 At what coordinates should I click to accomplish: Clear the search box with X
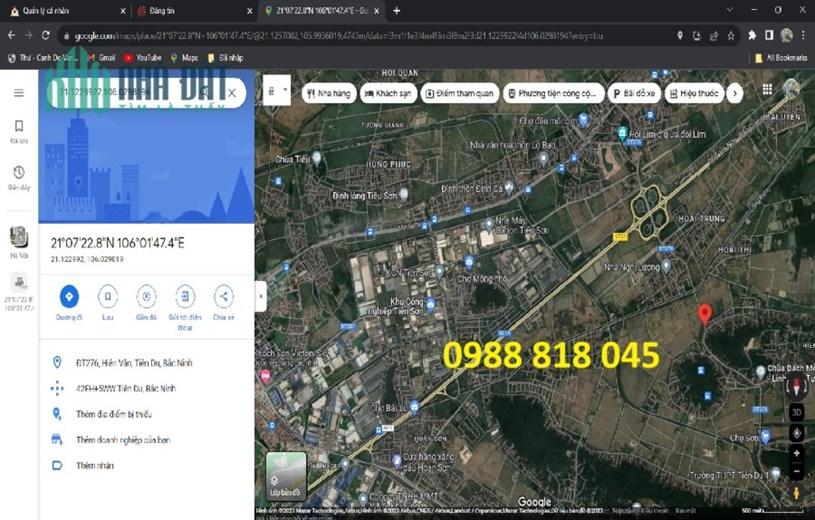(232, 93)
